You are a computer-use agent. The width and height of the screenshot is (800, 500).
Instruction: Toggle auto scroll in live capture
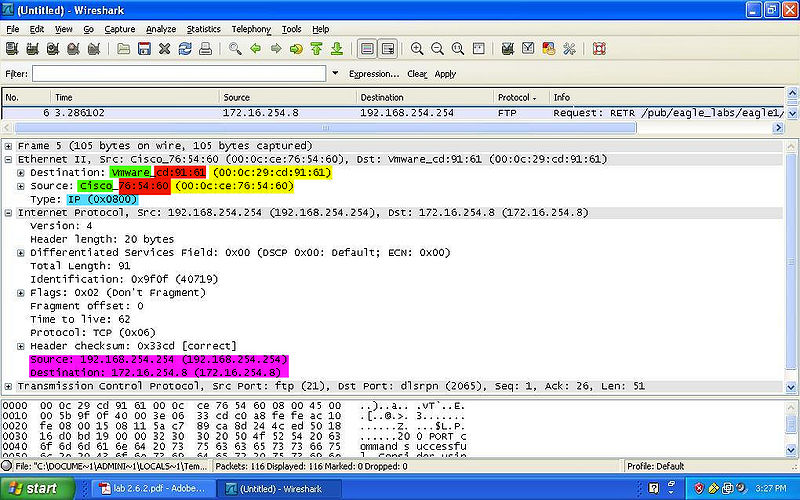tap(388, 49)
